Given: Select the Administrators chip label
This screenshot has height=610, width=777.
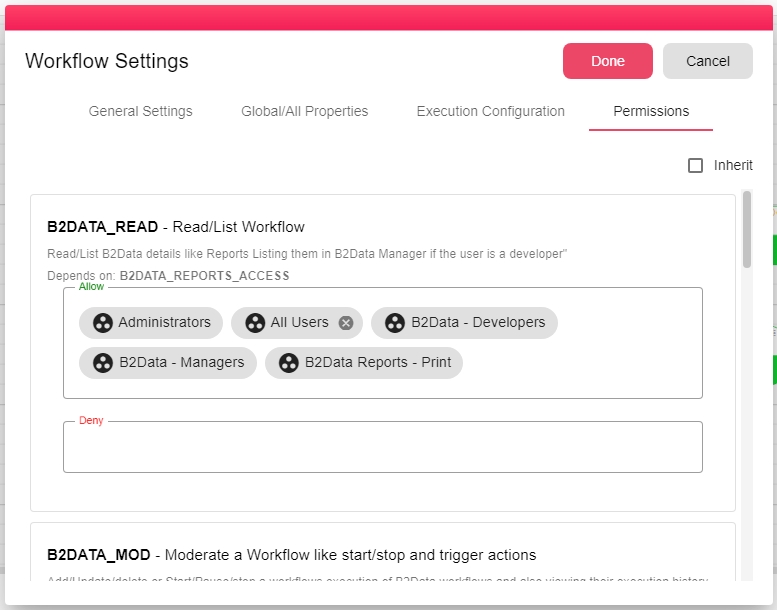Looking at the screenshot, I should [164, 323].
